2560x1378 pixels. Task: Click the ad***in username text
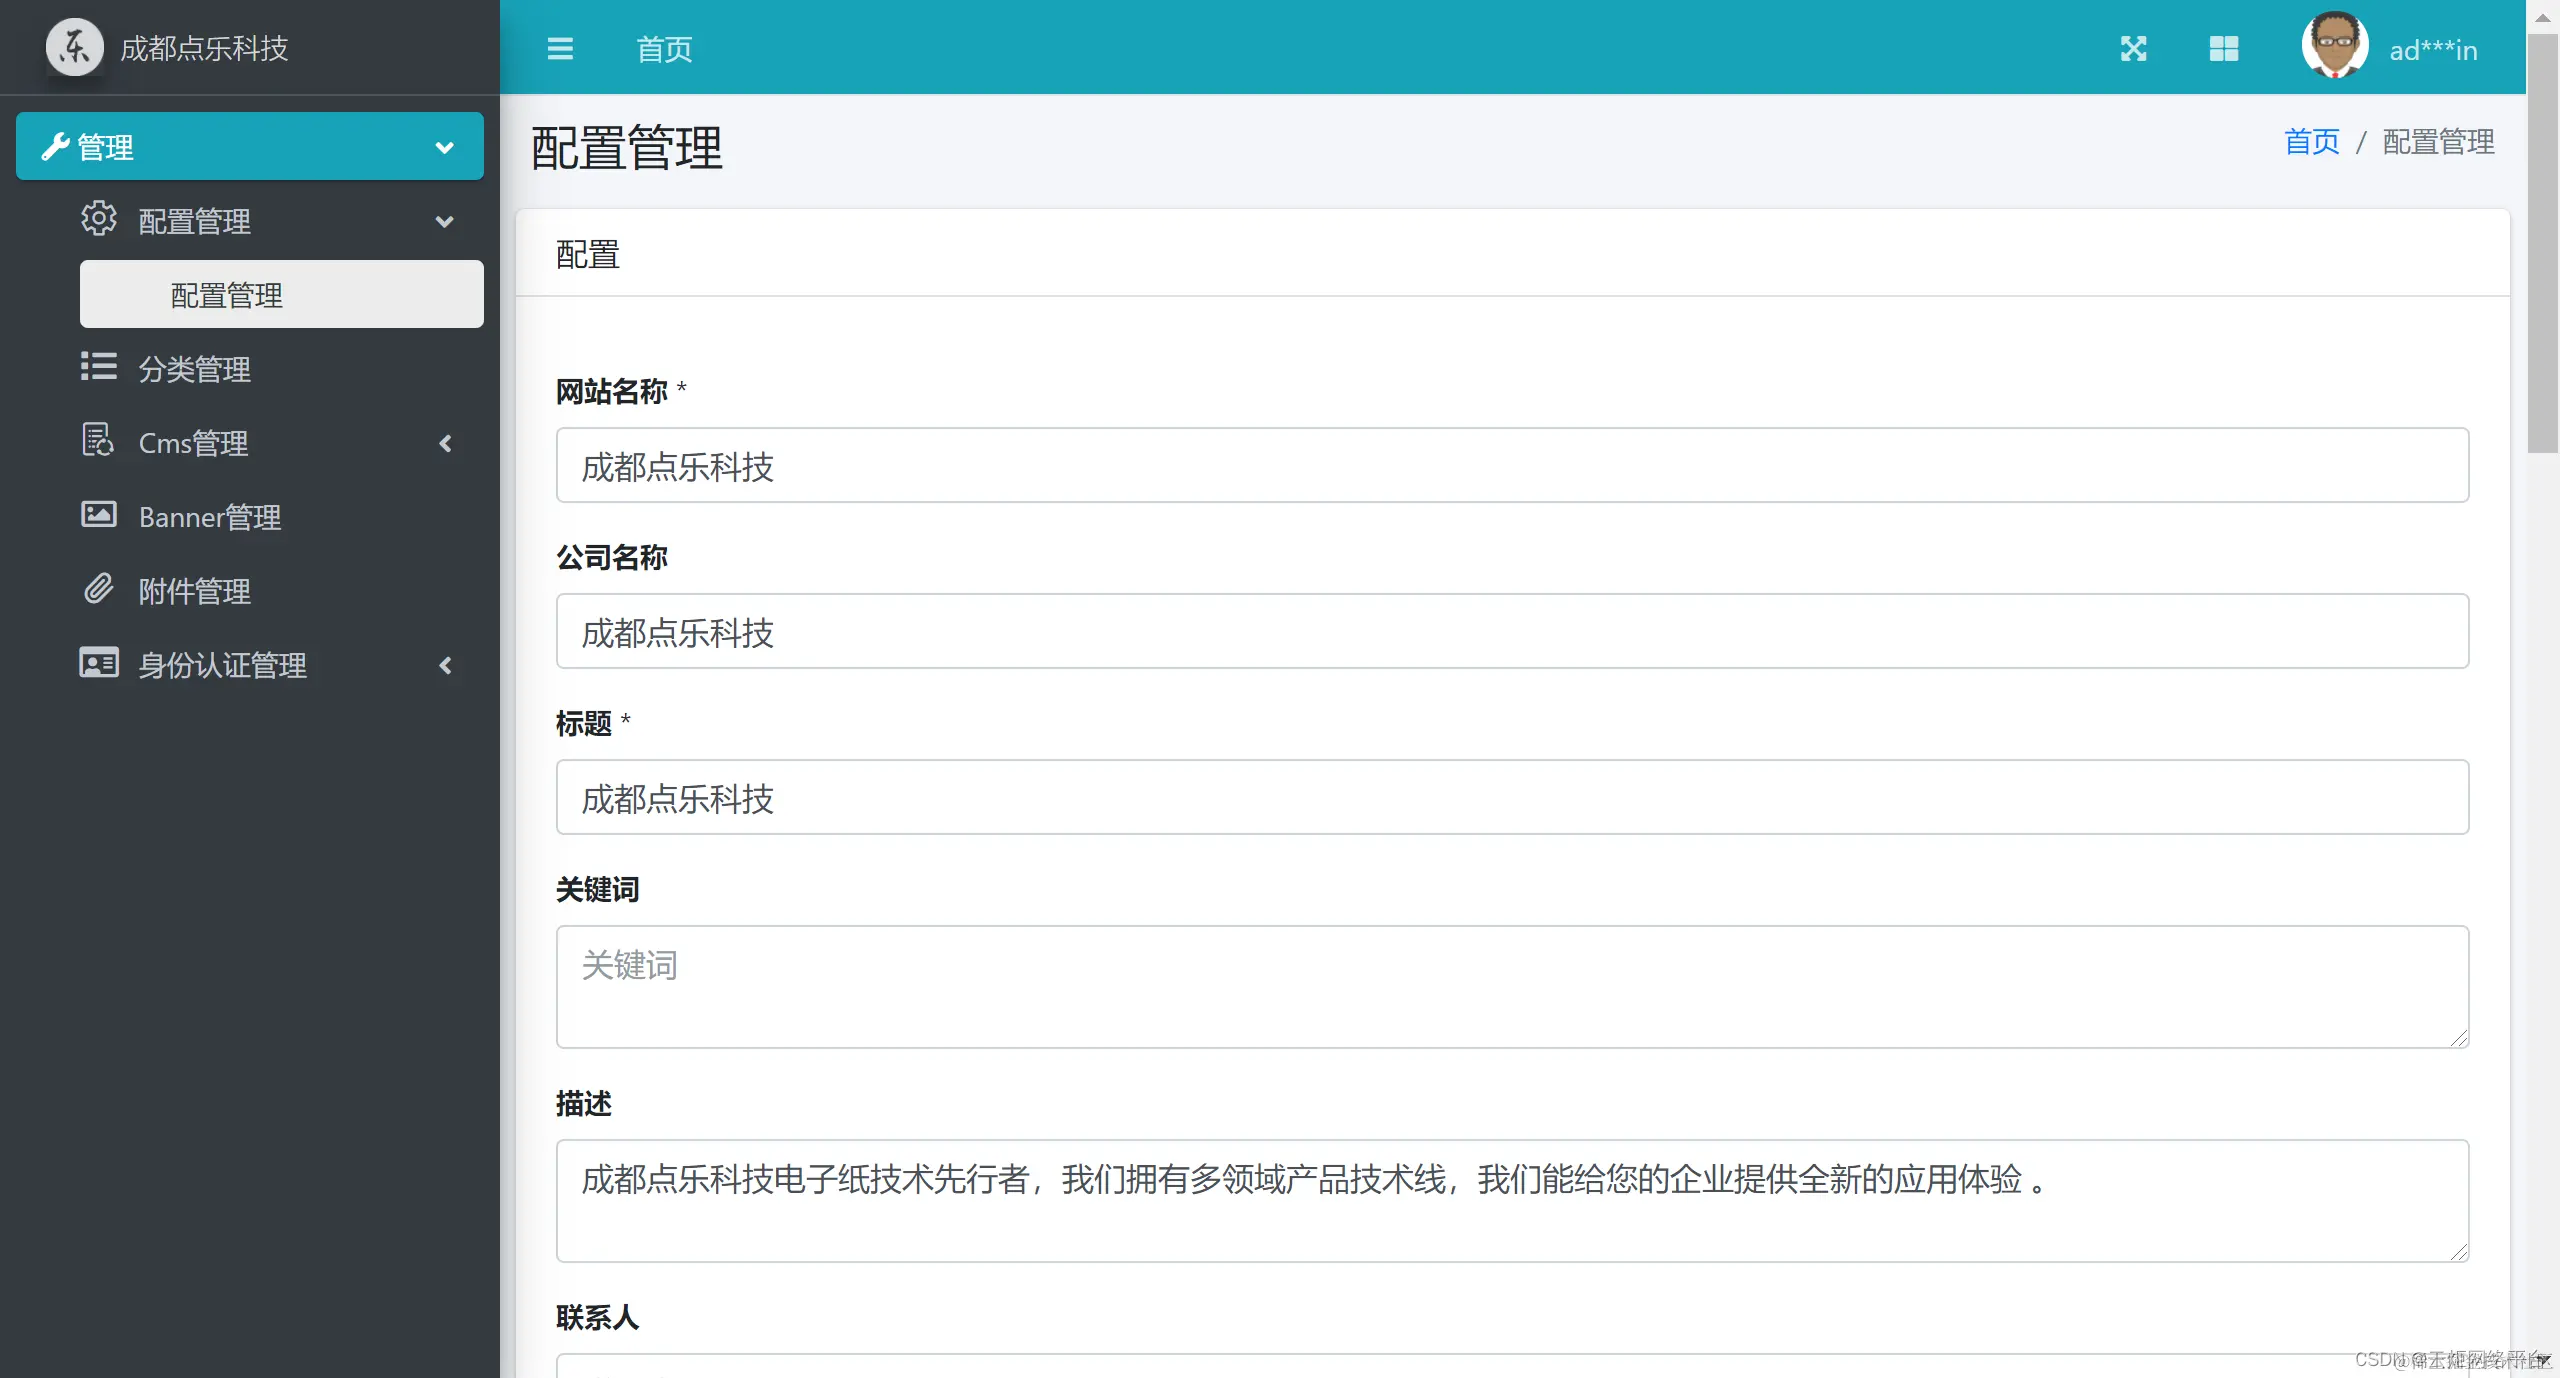2433,50
